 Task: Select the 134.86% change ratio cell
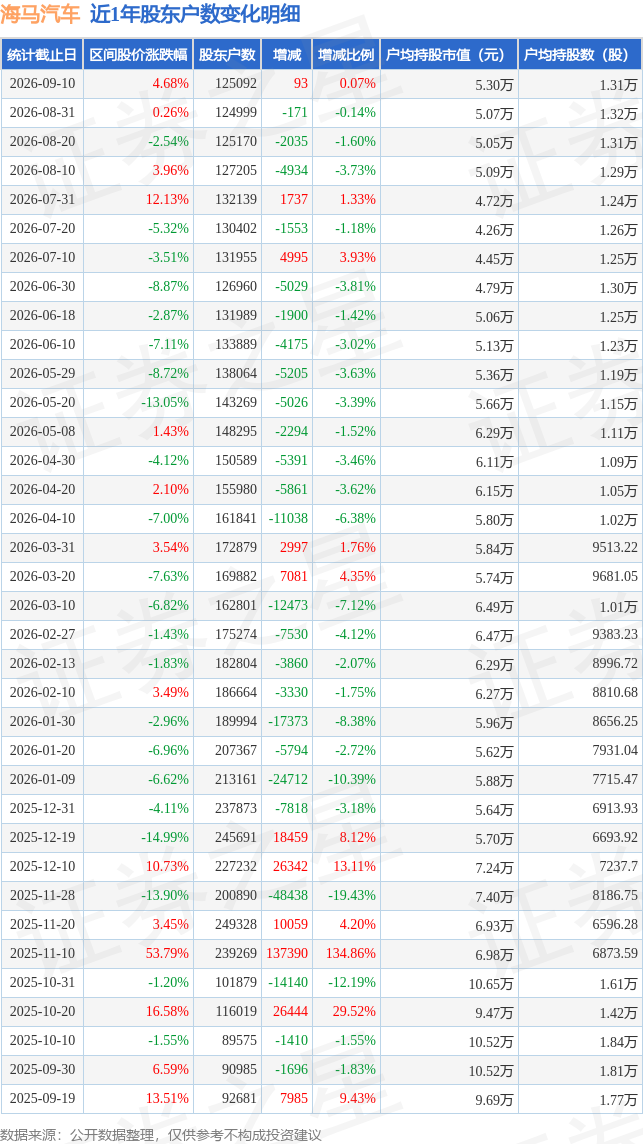(351, 954)
